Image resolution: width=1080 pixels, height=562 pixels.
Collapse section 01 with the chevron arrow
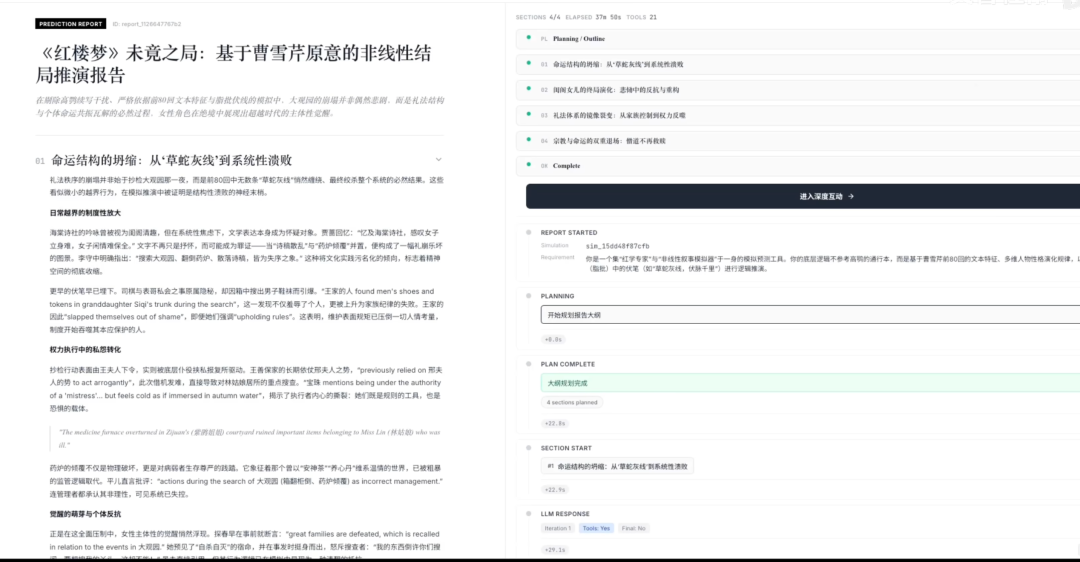point(439,160)
